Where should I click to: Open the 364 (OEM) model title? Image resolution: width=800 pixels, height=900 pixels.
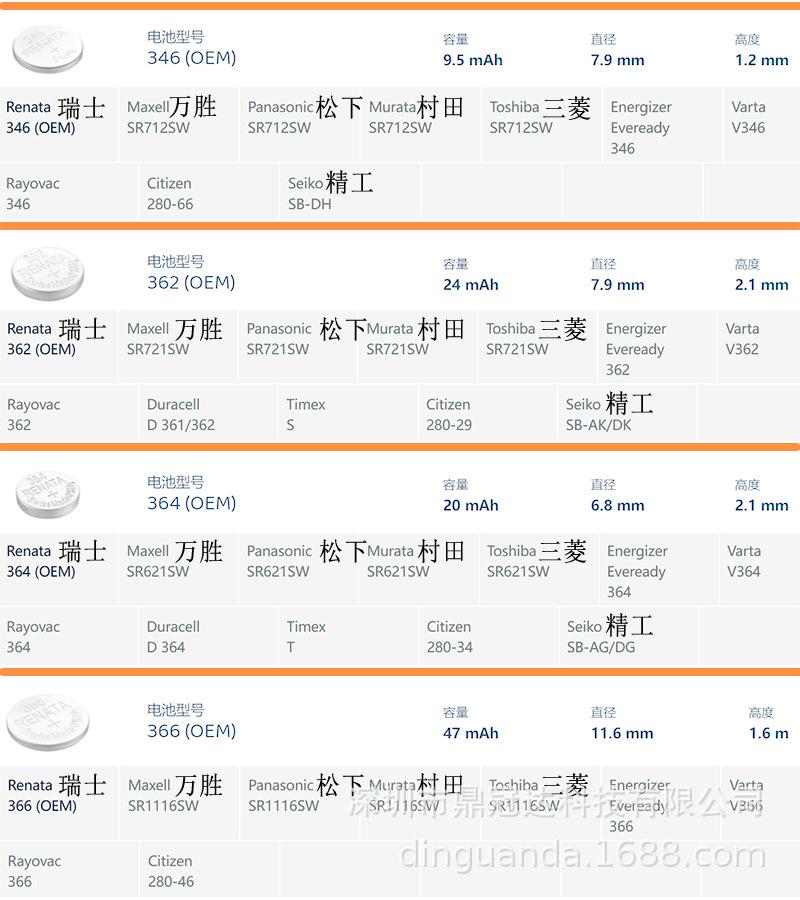point(192,503)
